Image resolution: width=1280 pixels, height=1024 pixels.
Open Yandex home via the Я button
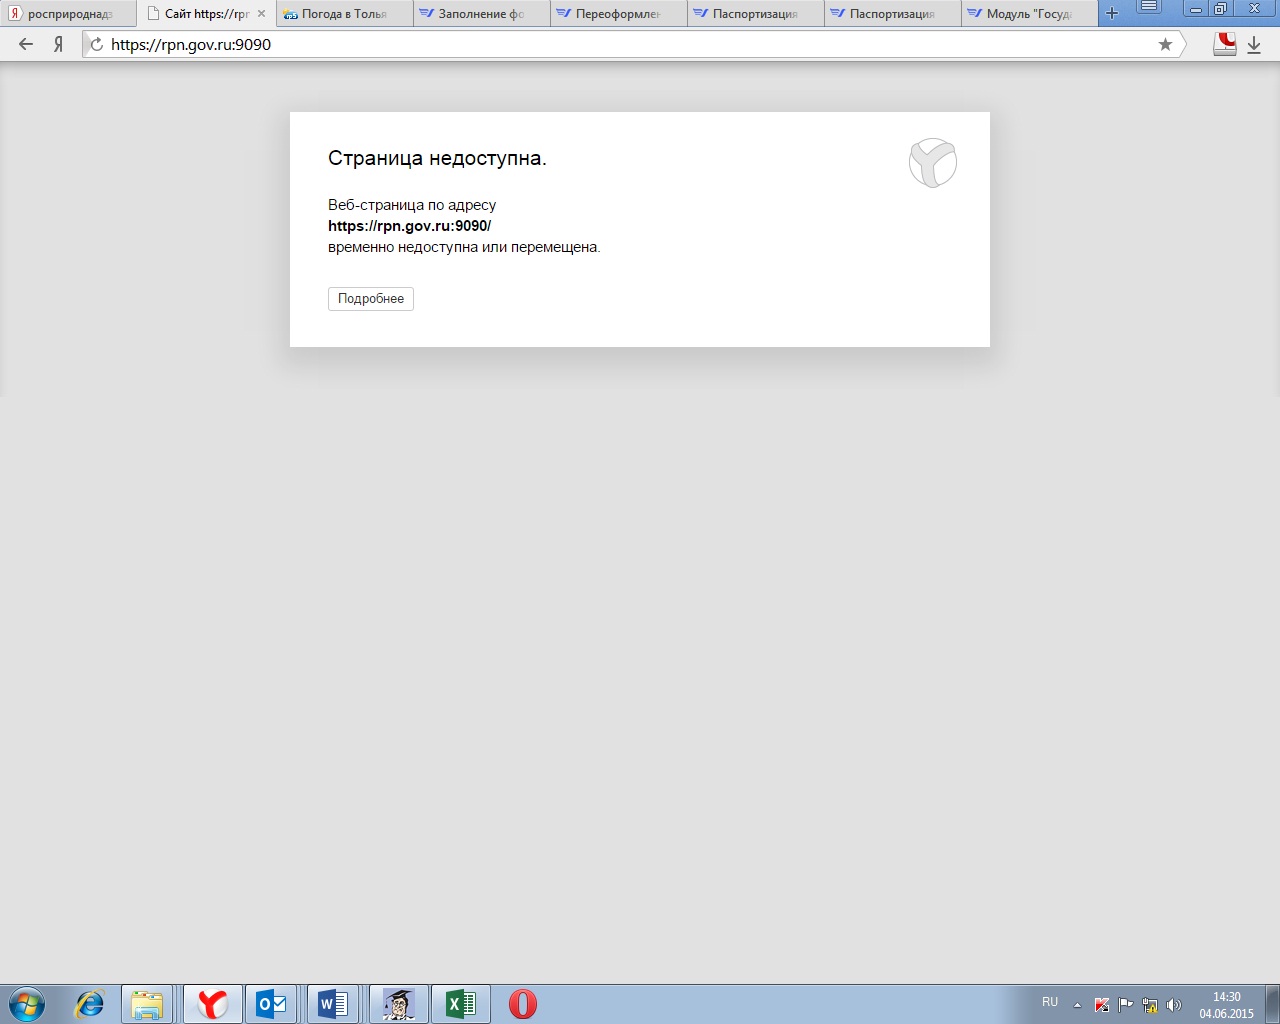(x=58, y=44)
